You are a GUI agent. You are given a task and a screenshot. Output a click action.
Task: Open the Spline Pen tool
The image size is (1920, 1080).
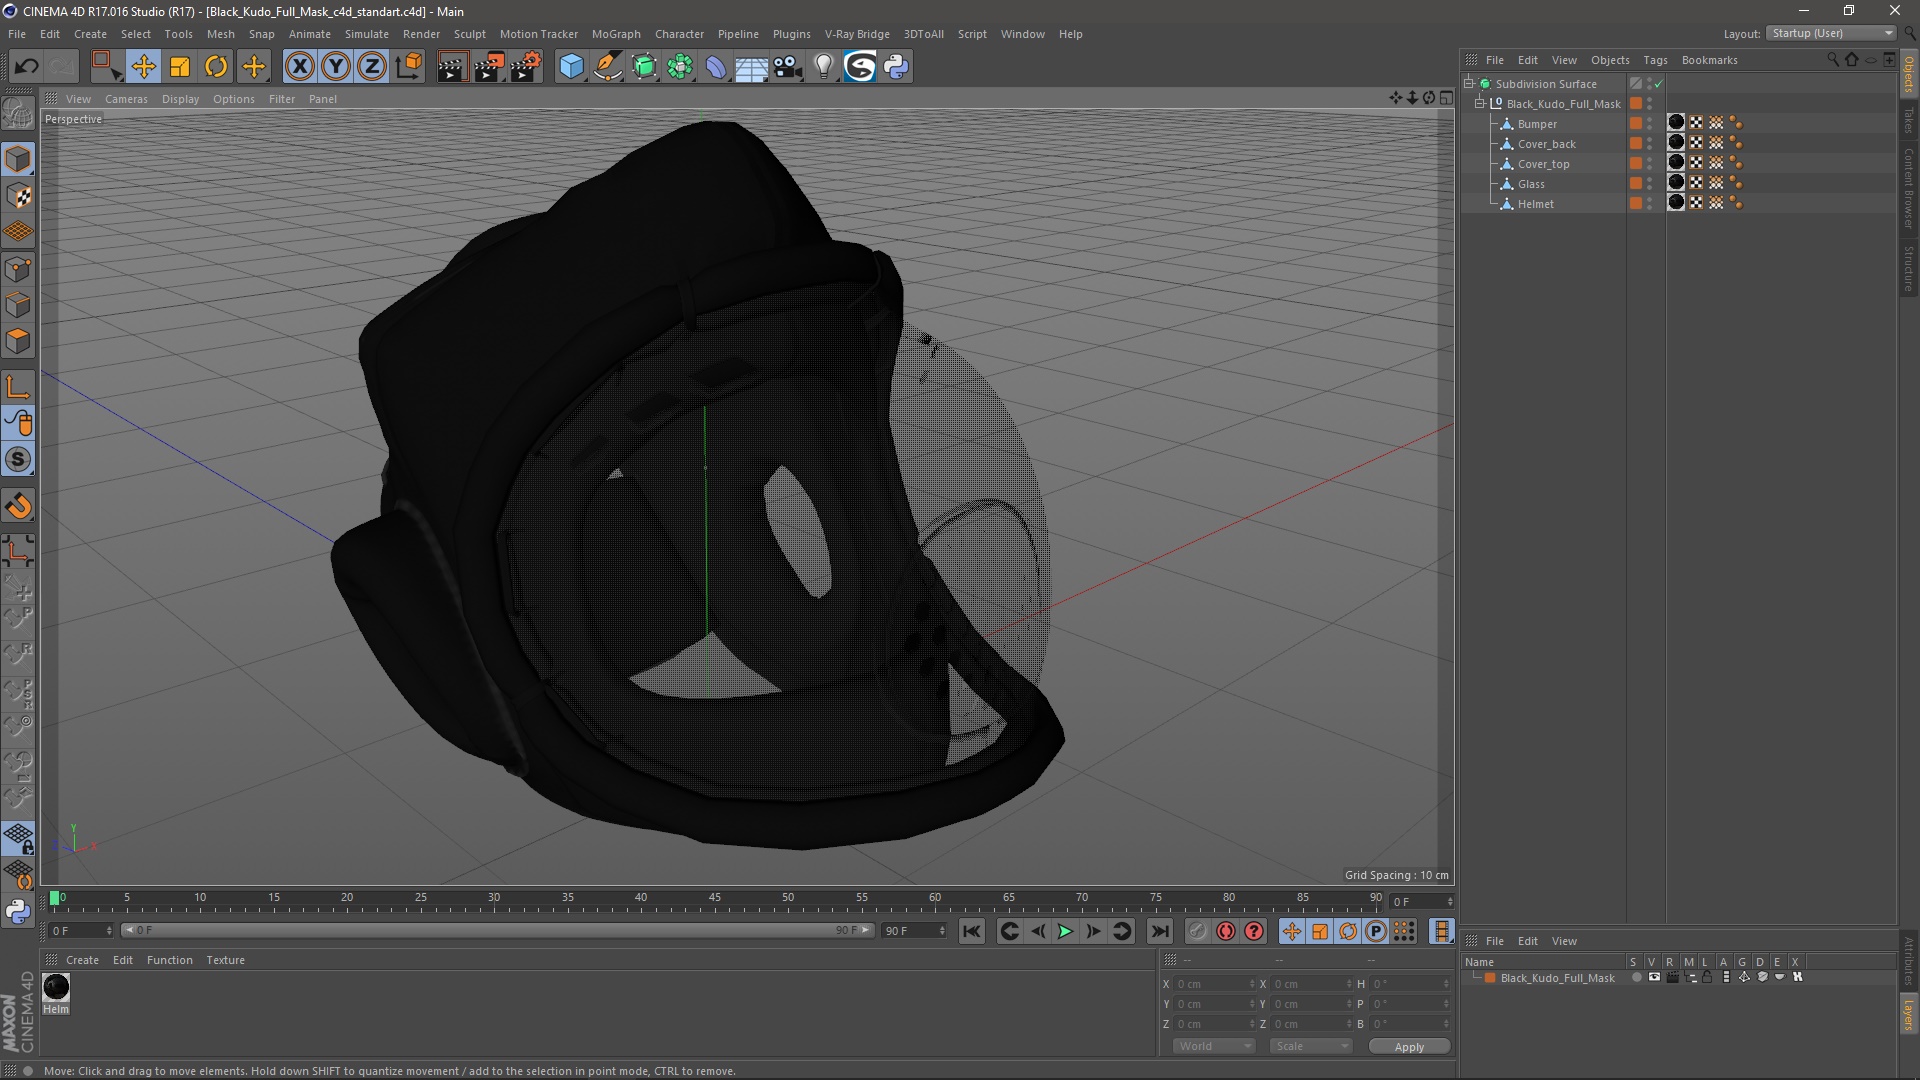[x=608, y=67]
